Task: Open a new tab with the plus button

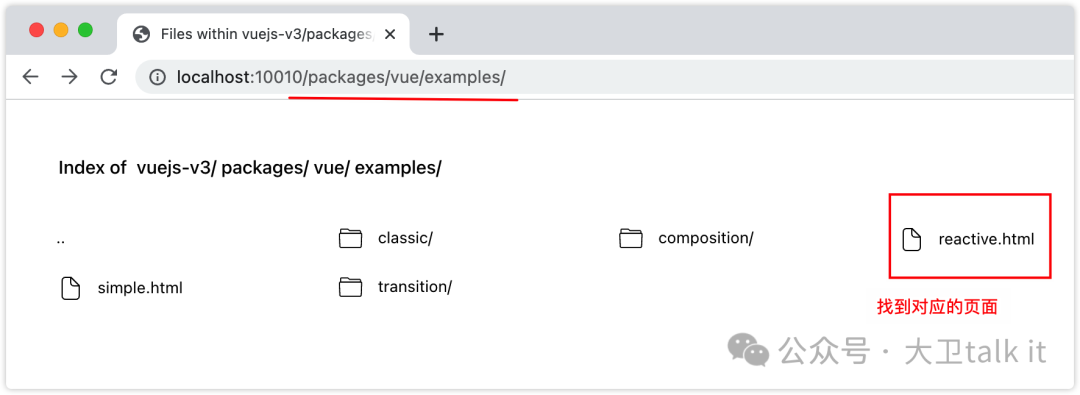Action: [x=436, y=34]
